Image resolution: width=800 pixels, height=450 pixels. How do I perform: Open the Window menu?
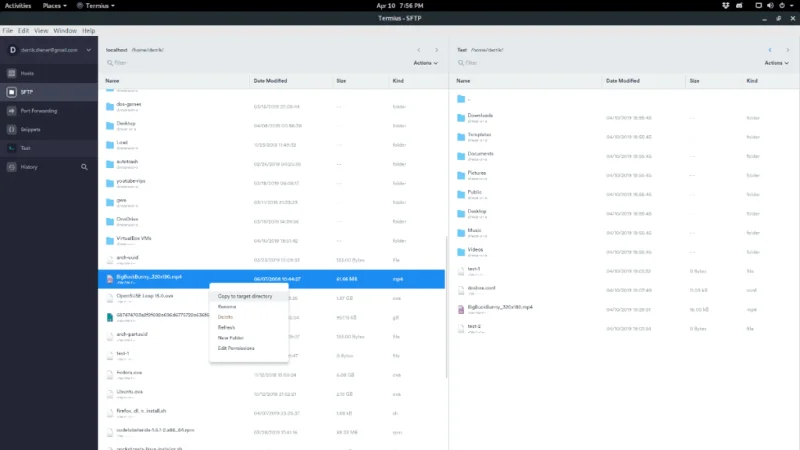coord(65,31)
